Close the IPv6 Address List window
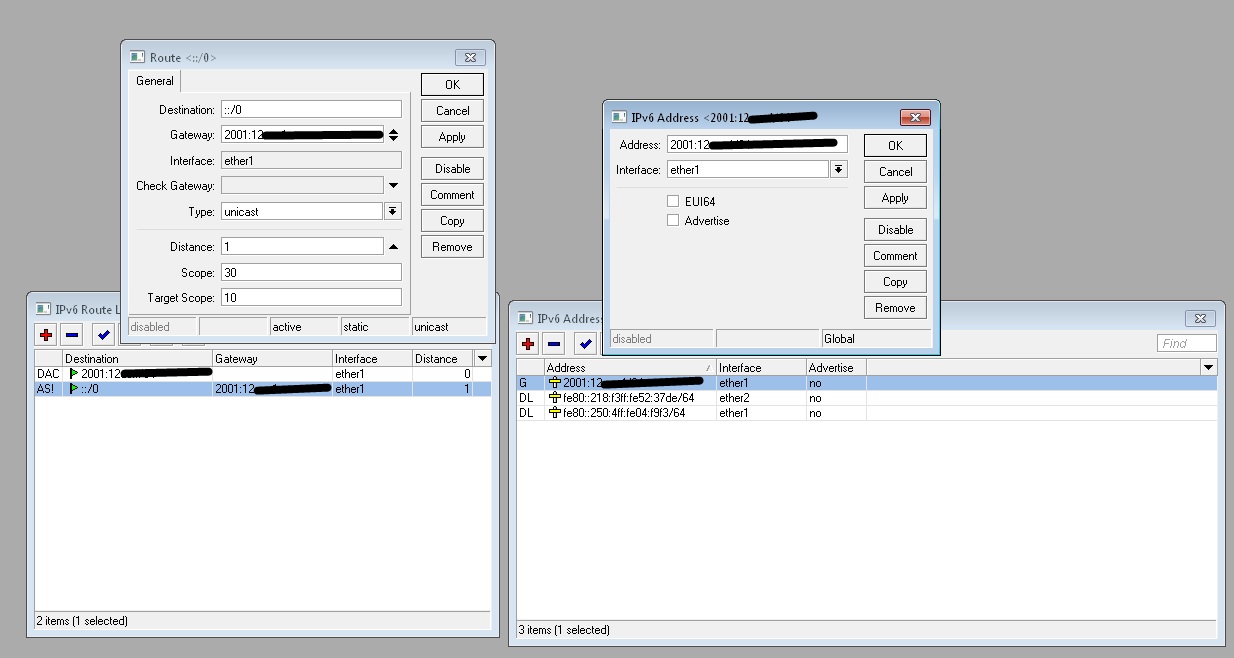Screen dimensions: 1234x658 [x=1201, y=318]
